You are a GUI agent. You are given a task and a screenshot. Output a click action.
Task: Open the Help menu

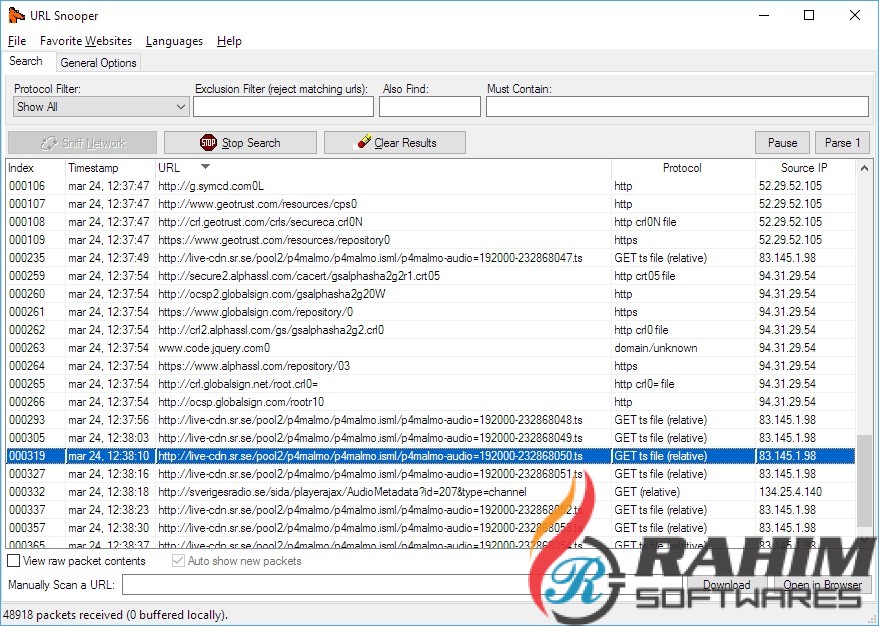pyautogui.click(x=229, y=41)
